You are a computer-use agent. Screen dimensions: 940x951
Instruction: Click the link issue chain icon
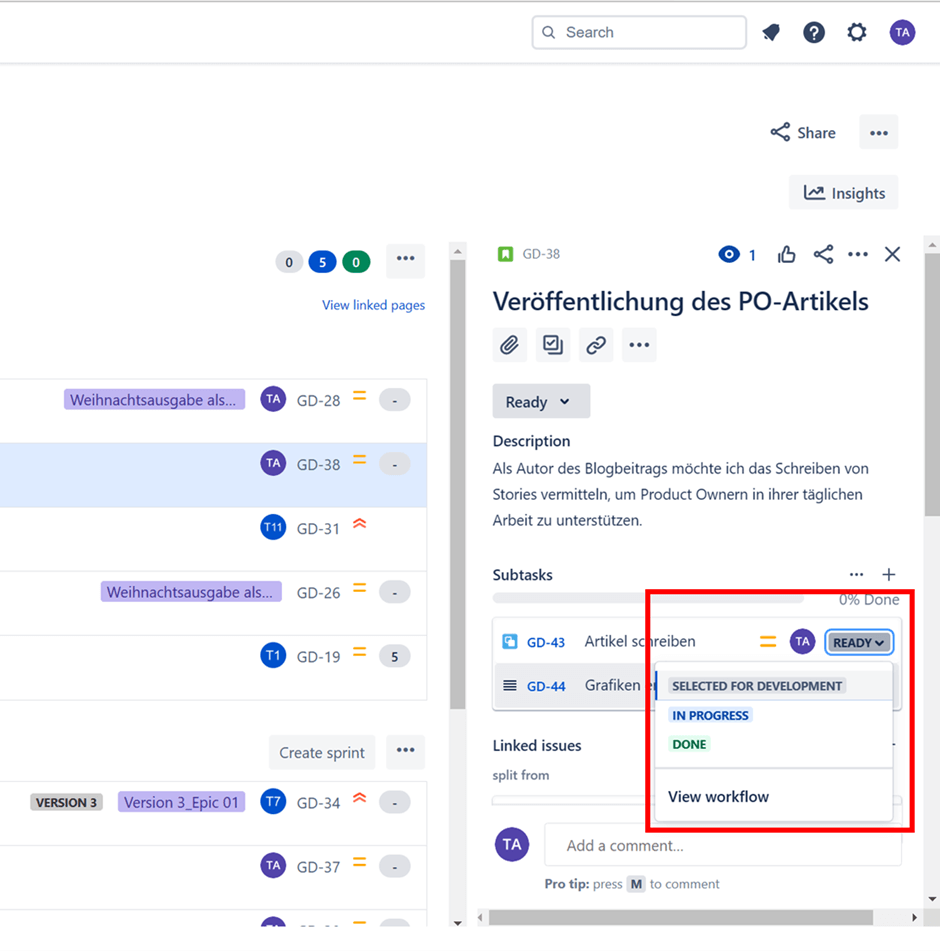(596, 345)
